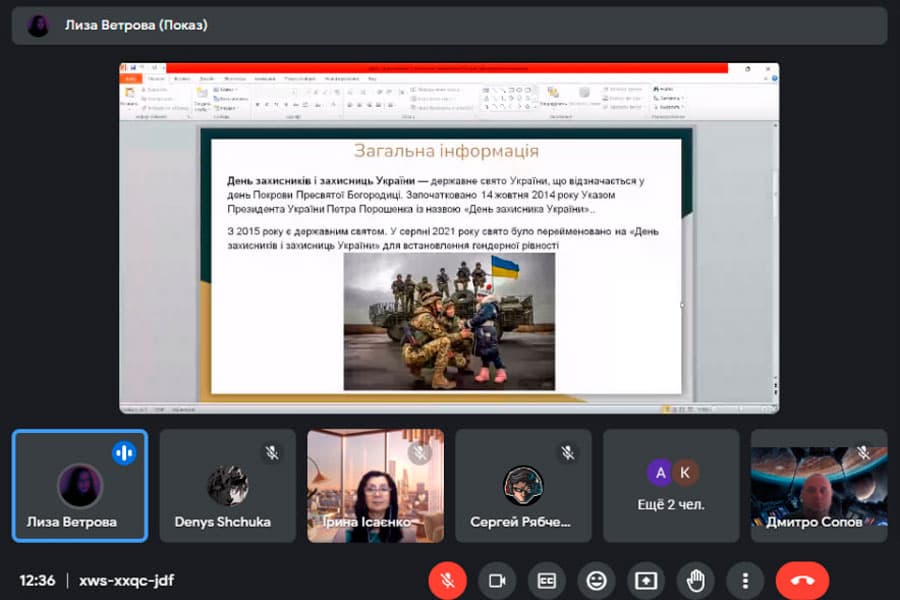
Task: Click Denys Shchuka's participant tile
Action: pos(228,486)
